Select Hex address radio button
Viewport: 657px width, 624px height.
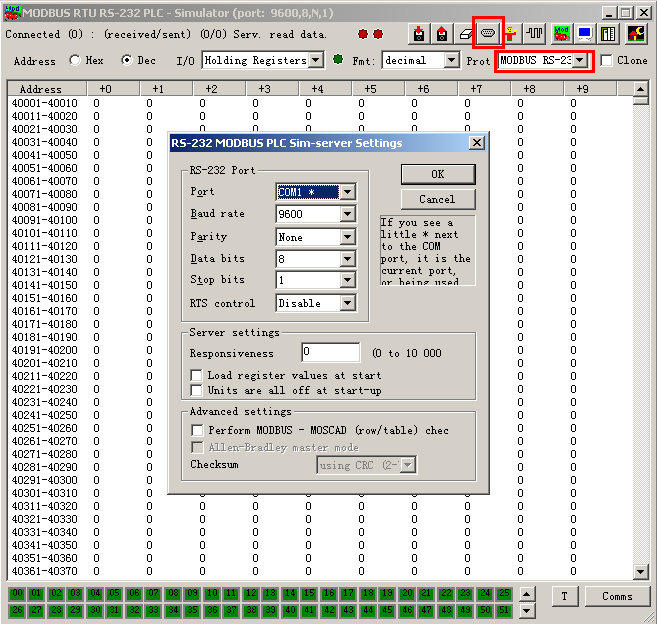75,60
